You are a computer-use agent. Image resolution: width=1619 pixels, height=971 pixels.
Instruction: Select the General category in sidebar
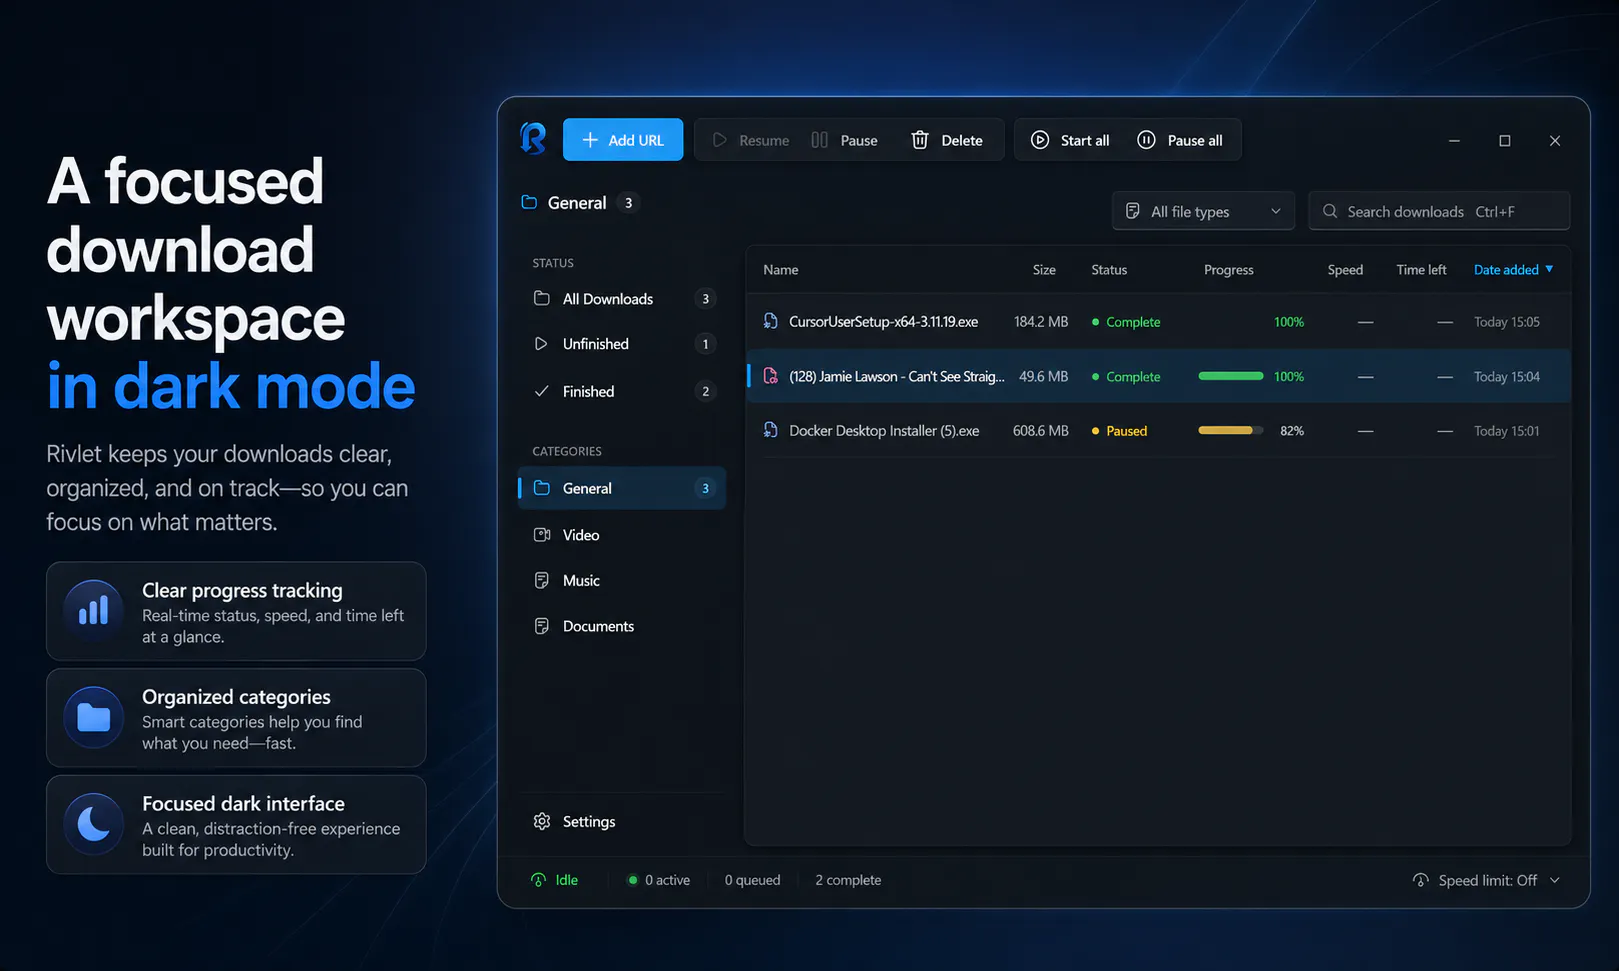622,488
